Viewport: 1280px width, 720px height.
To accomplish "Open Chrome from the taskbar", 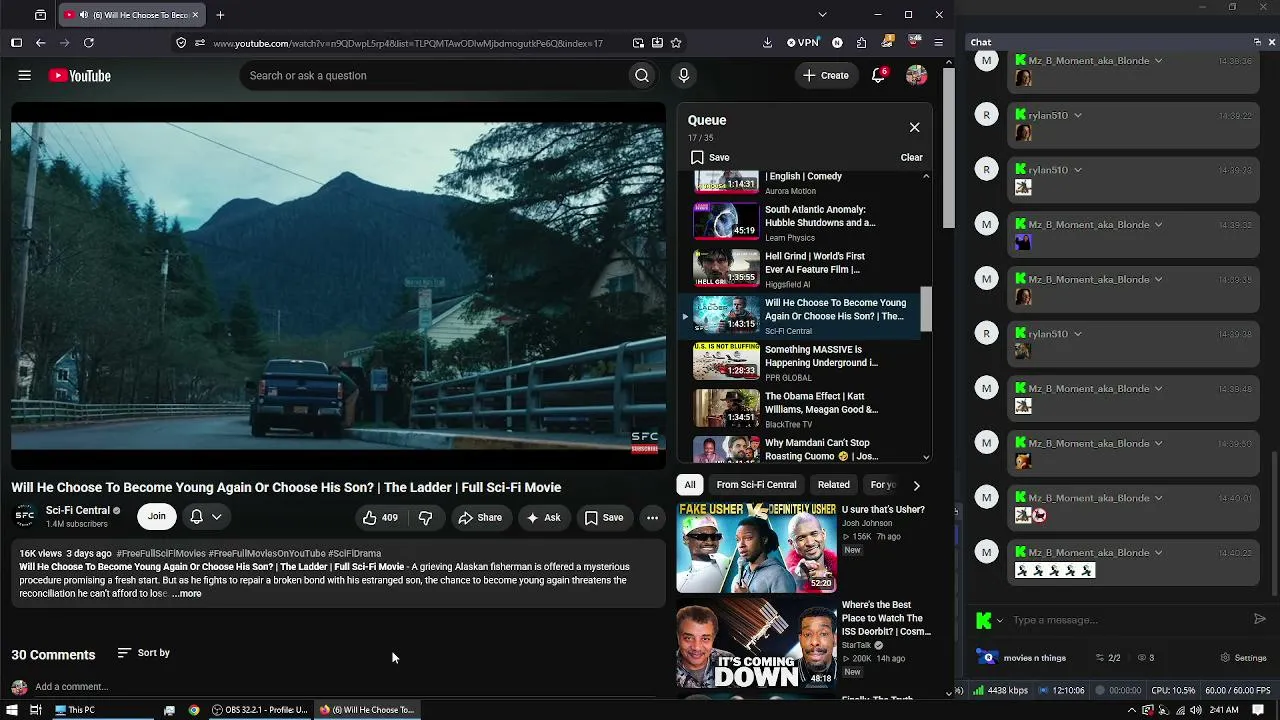I will click(x=194, y=710).
